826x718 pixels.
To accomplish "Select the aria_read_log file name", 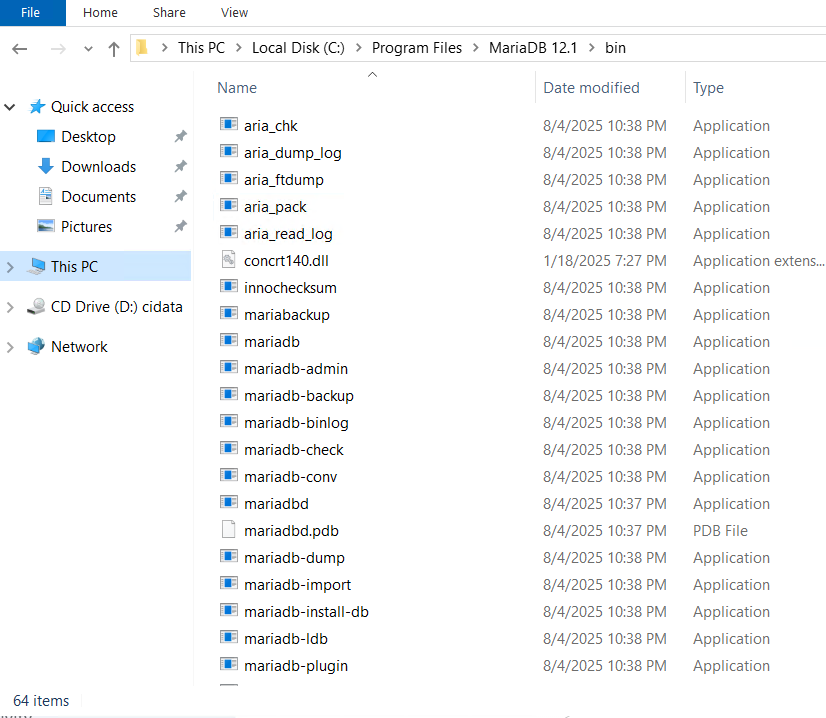I will point(288,234).
